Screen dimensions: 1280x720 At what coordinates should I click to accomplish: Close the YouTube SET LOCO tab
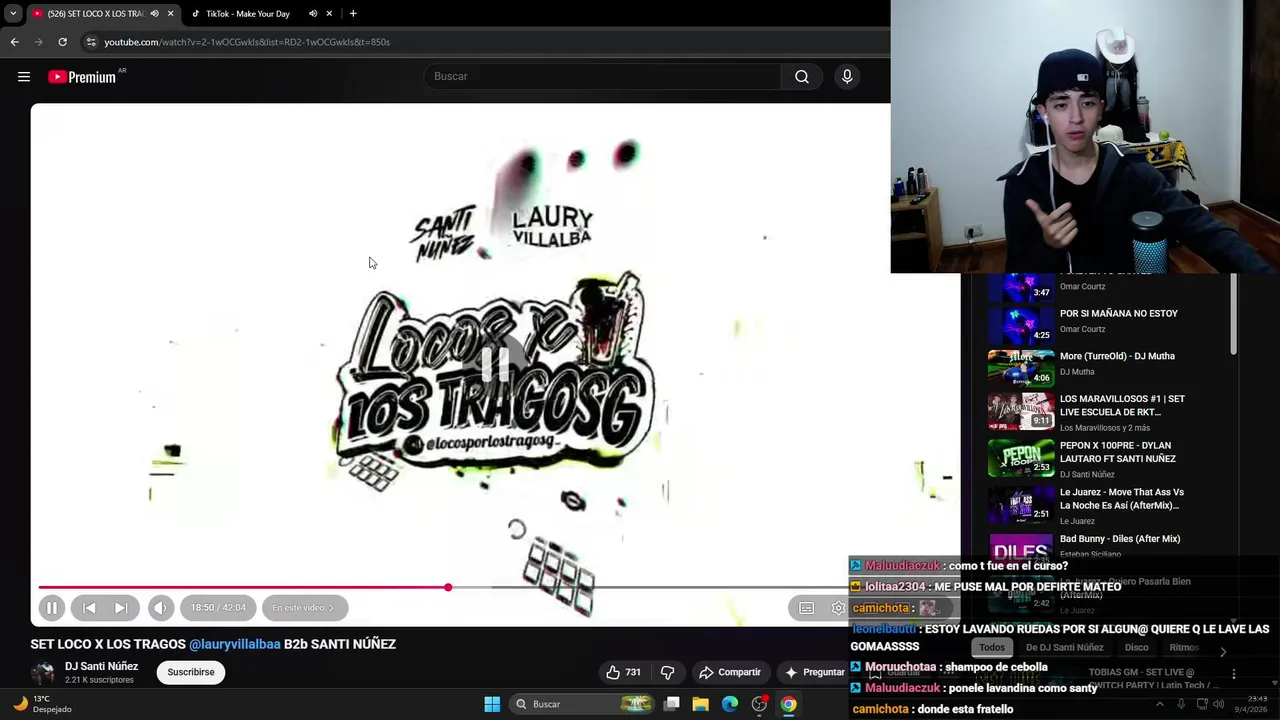click(x=170, y=14)
